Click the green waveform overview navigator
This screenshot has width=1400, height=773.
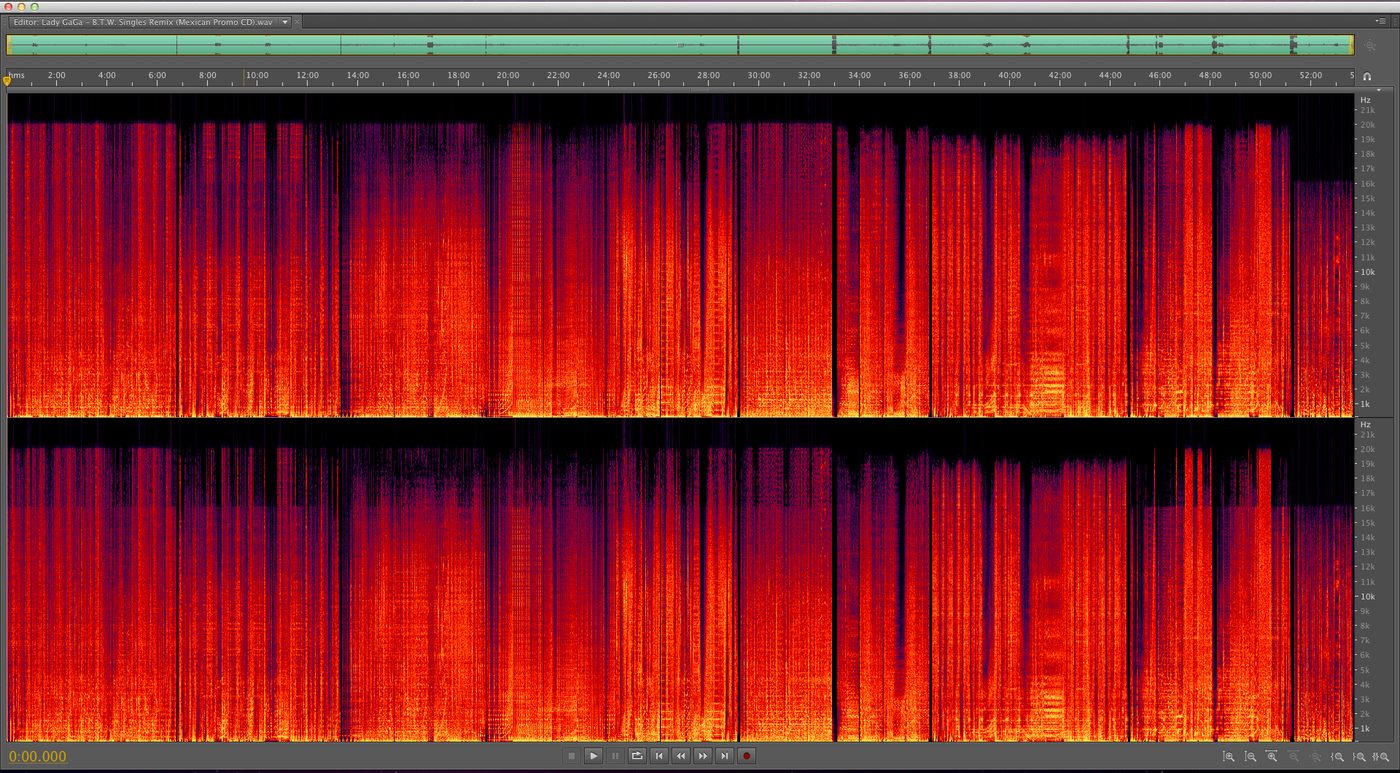tap(680, 45)
